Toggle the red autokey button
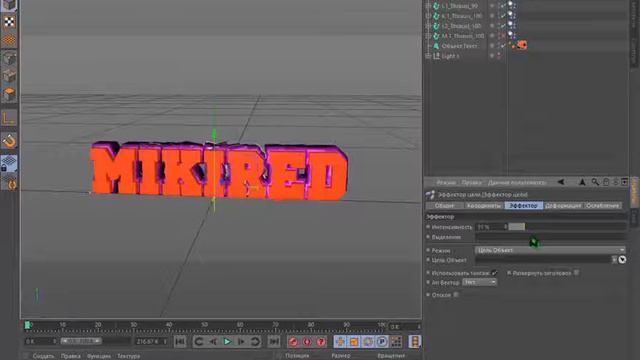The image size is (640, 360). click(307, 341)
